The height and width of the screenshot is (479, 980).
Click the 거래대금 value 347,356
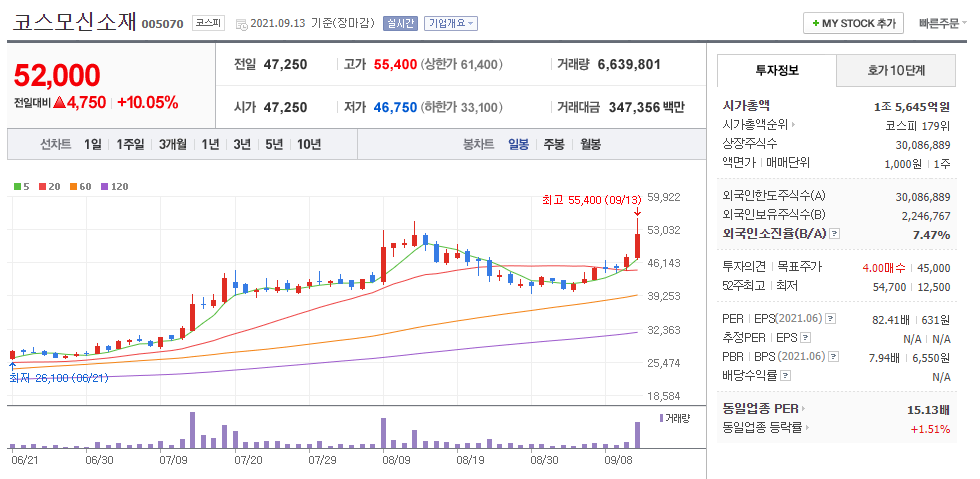click(x=634, y=108)
